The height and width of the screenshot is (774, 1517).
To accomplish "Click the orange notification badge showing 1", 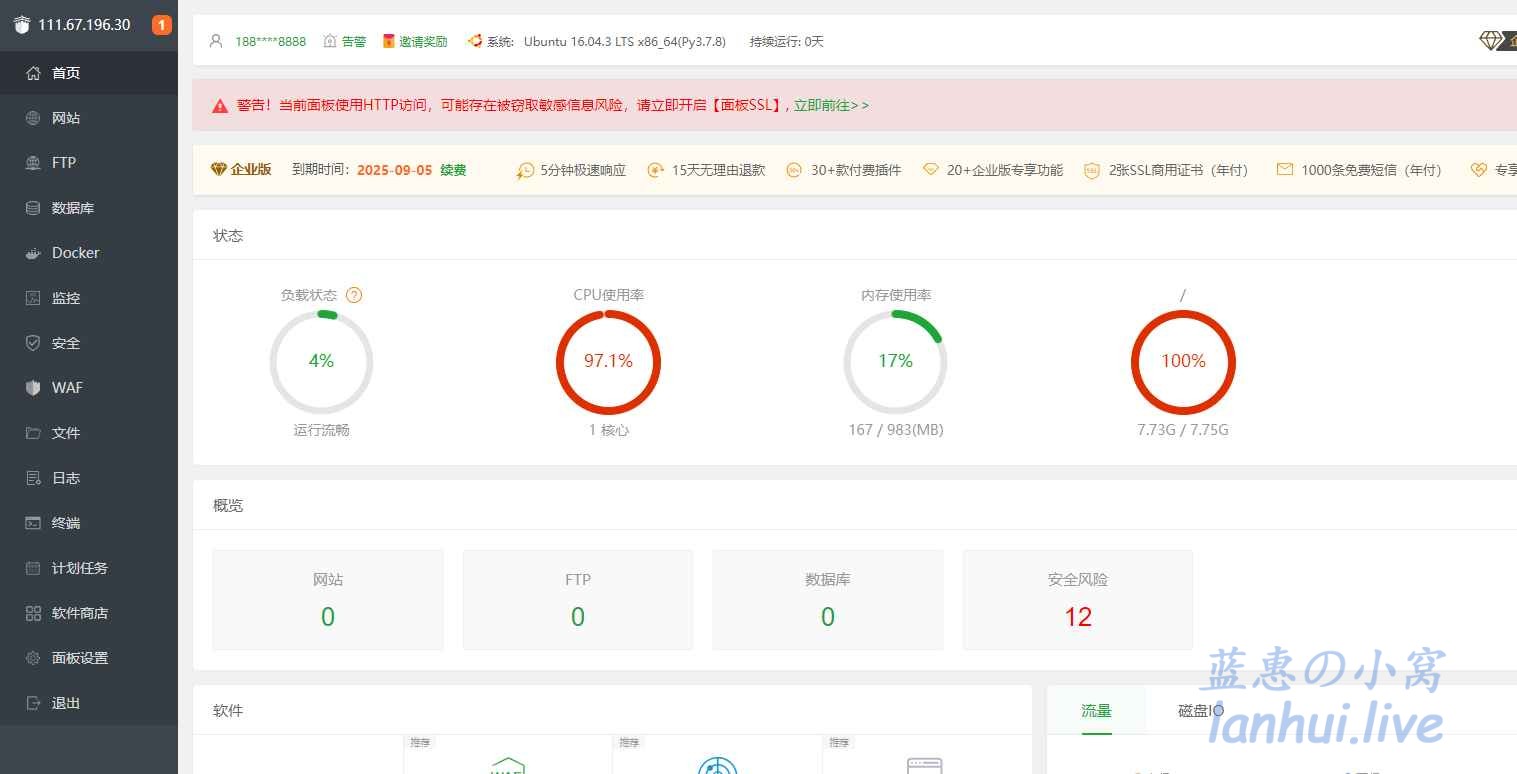I will click(161, 25).
